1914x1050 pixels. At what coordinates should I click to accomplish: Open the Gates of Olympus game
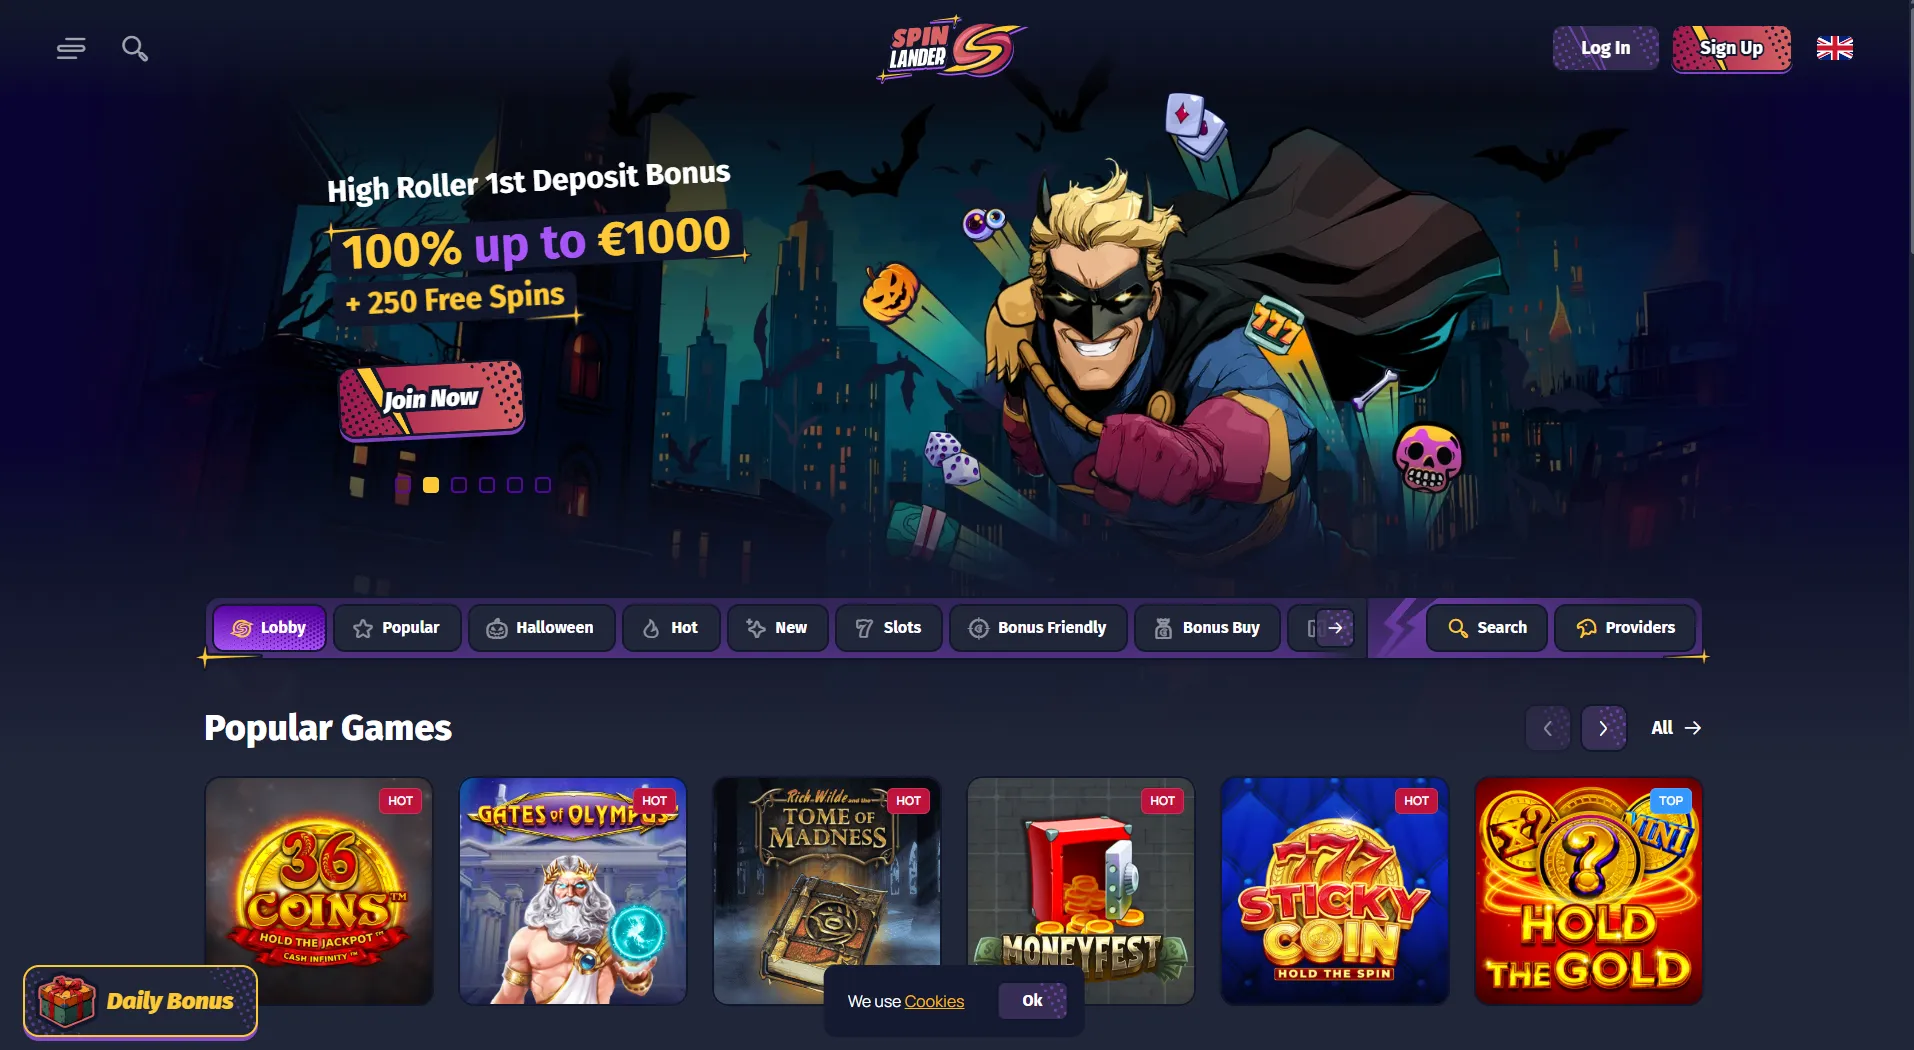(x=573, y=891)
